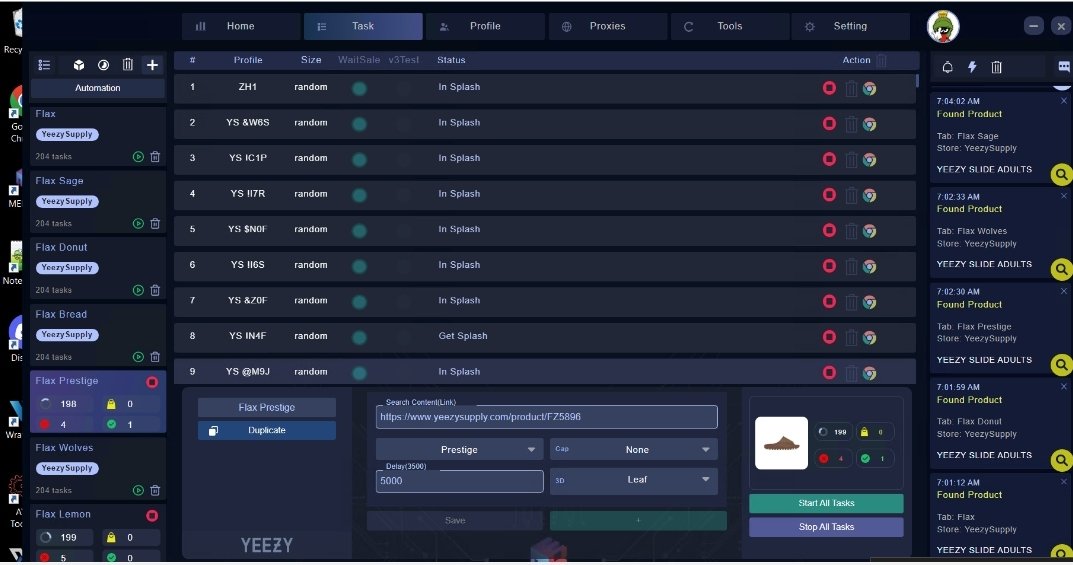Toggle WaitSale for task 9 YS @M9J
Screen dimensions: 1073x565
click(359, 373)
